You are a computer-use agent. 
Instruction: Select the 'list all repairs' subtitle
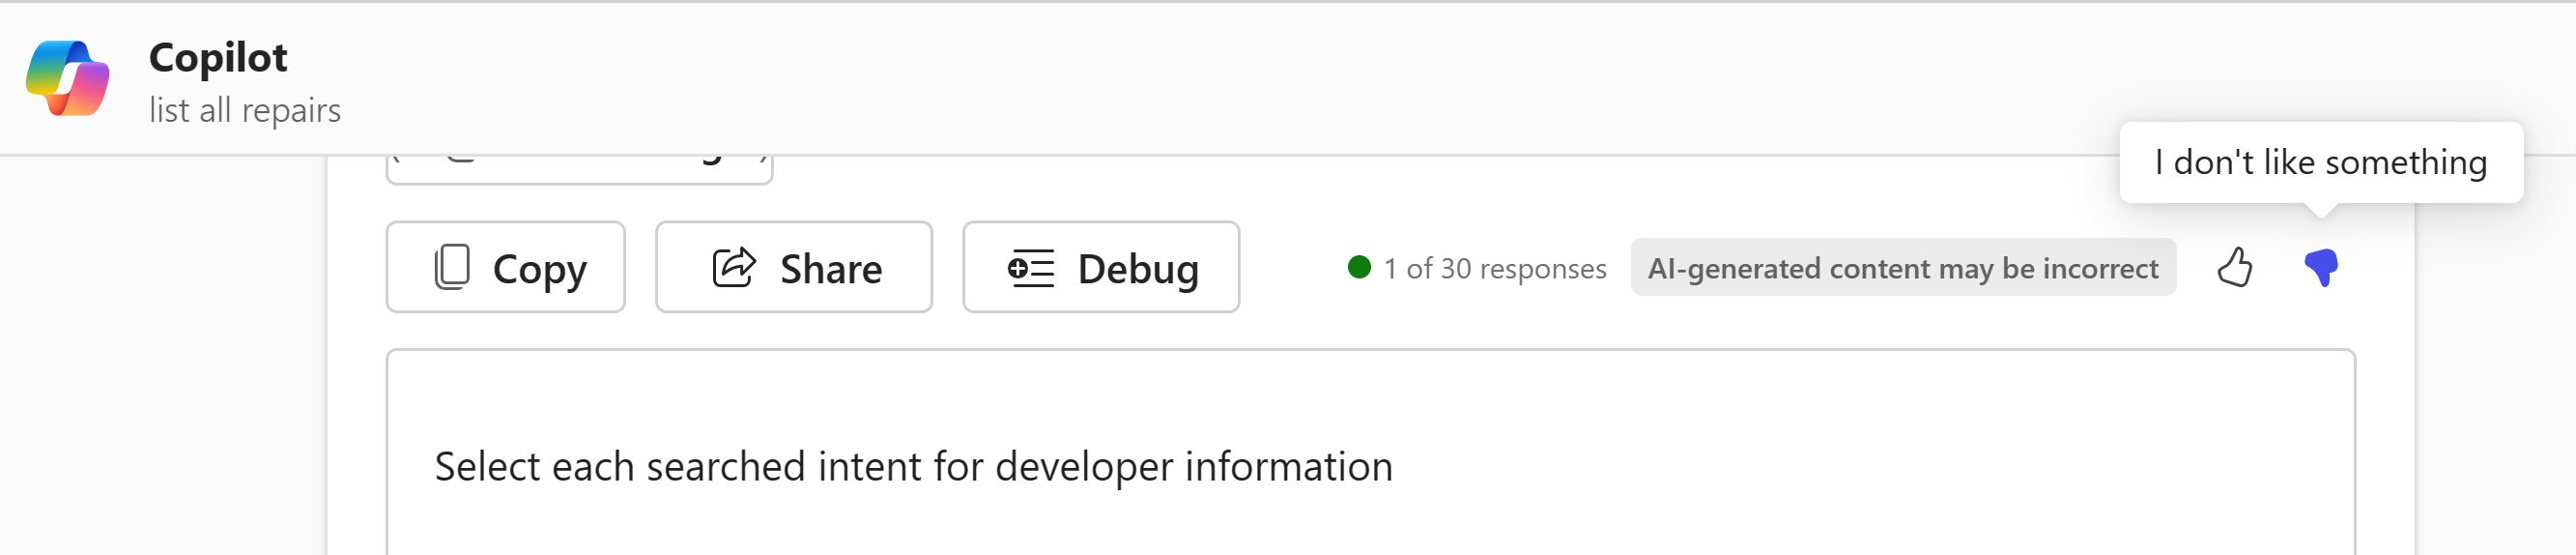tap(245, 110)
